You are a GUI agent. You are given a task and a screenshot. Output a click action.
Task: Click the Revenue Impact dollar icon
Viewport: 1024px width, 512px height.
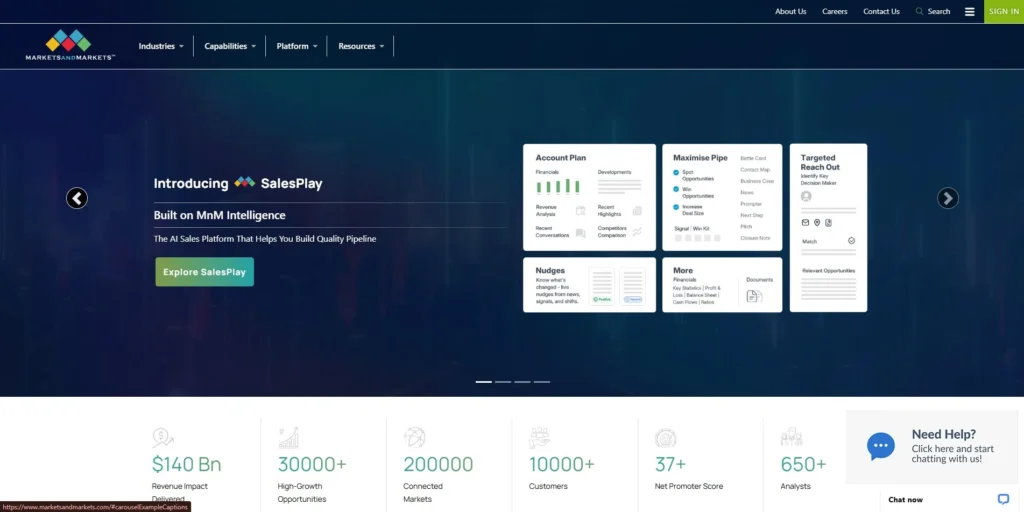[x=163, y=438]
